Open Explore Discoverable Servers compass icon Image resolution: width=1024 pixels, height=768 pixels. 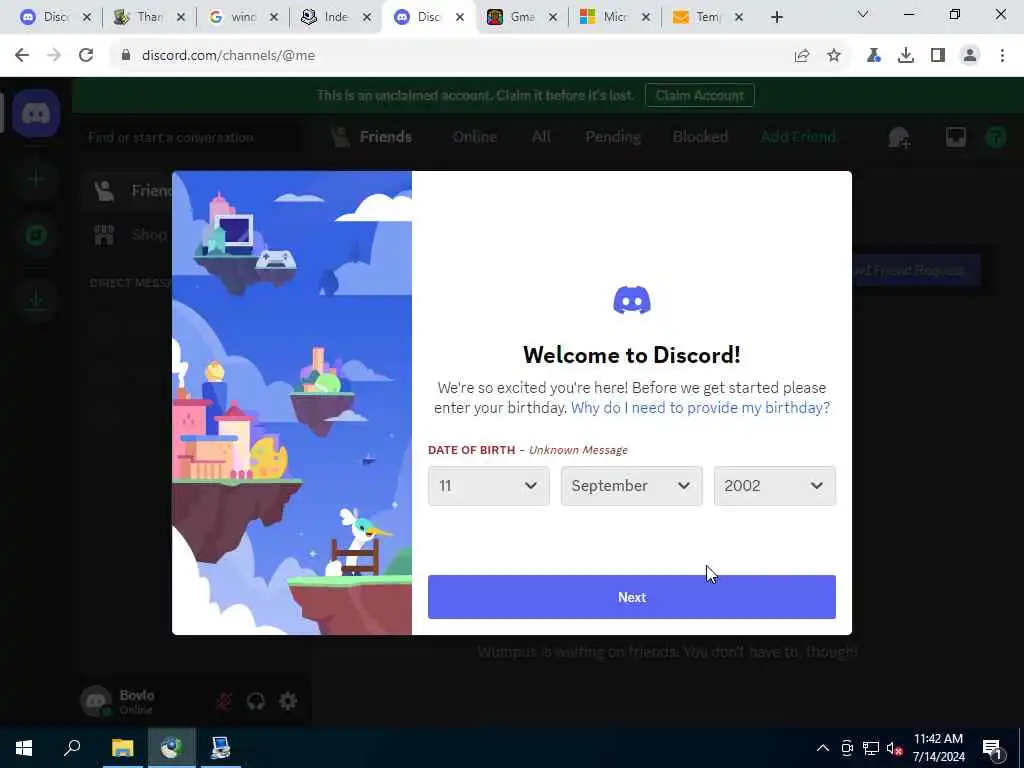36,234
